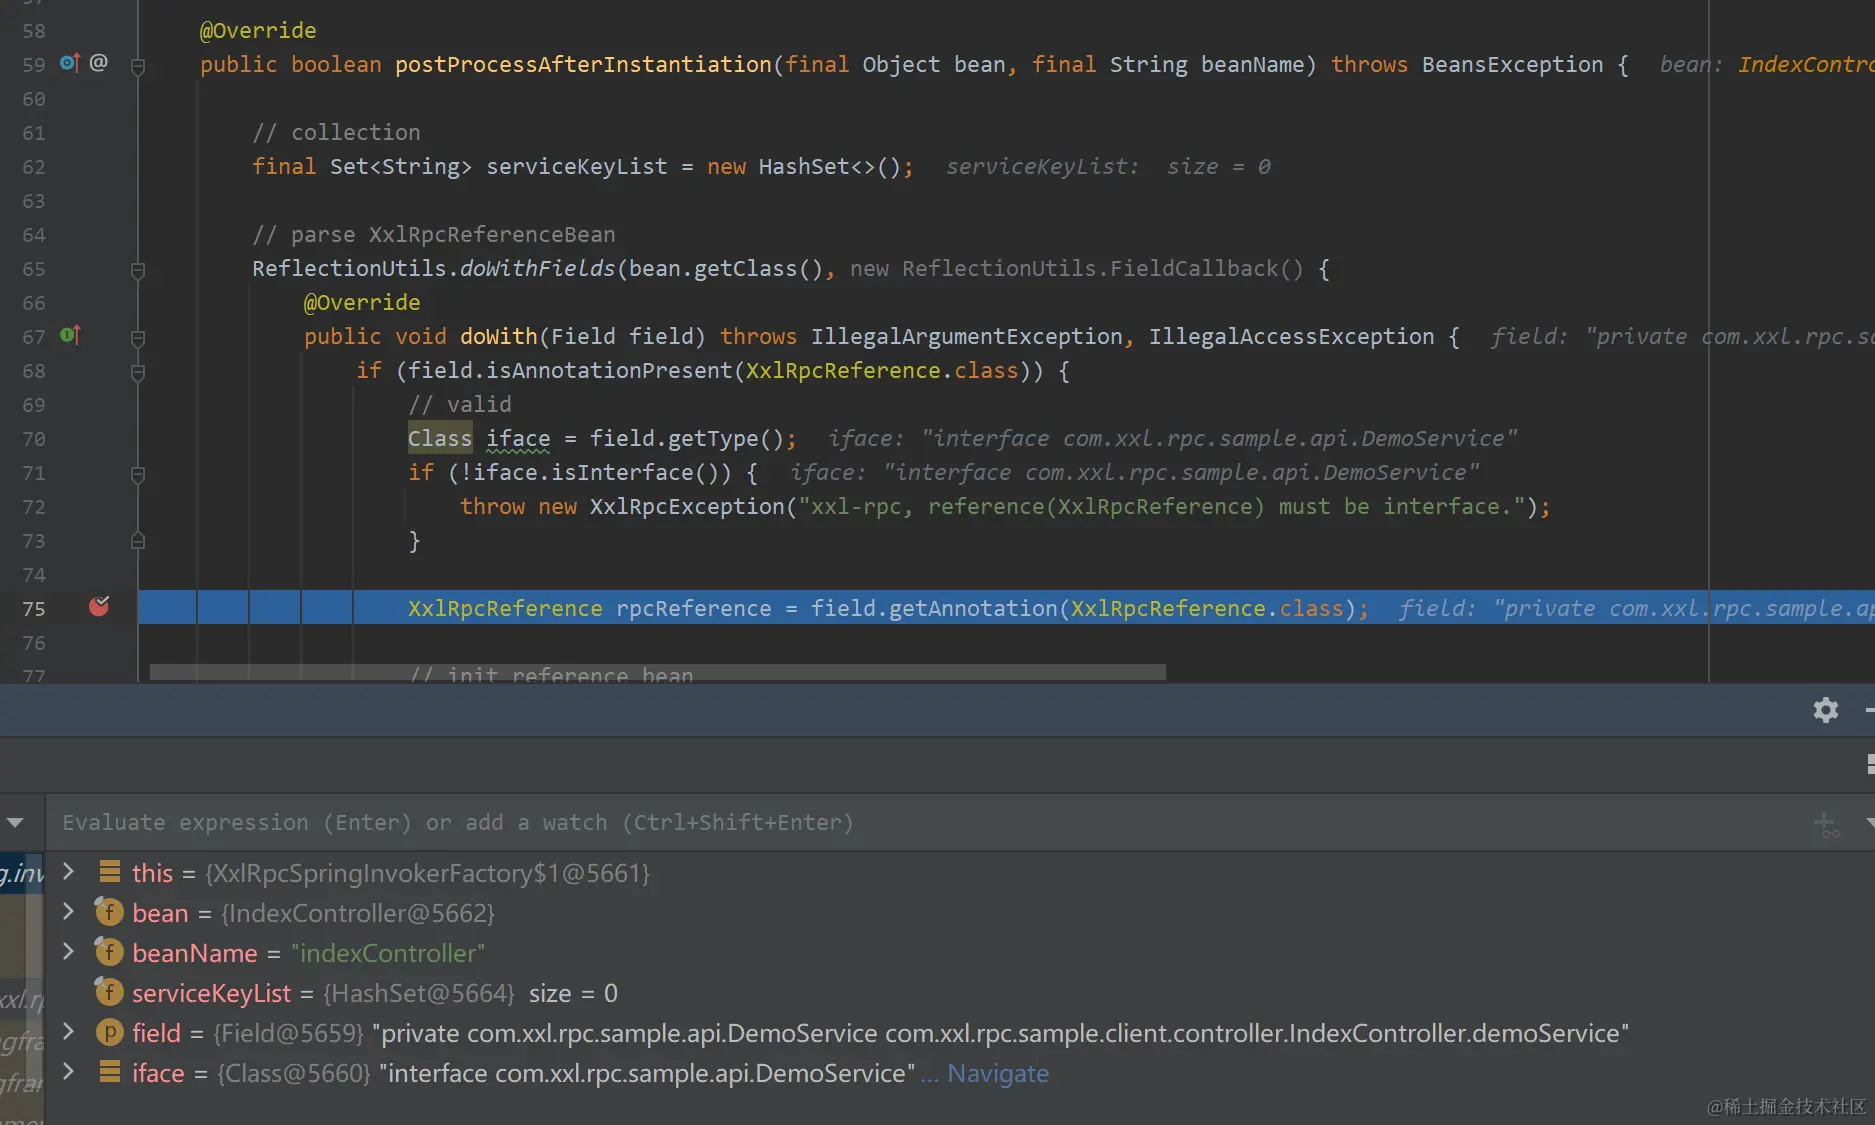
Task: Click 'XxlRpcException' on line 72
Action: 687,507
